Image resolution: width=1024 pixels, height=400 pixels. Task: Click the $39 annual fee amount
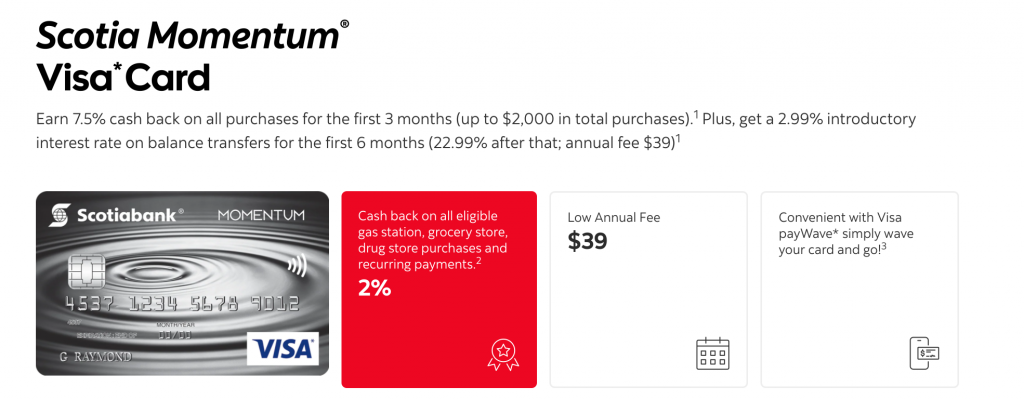[587, 241]
